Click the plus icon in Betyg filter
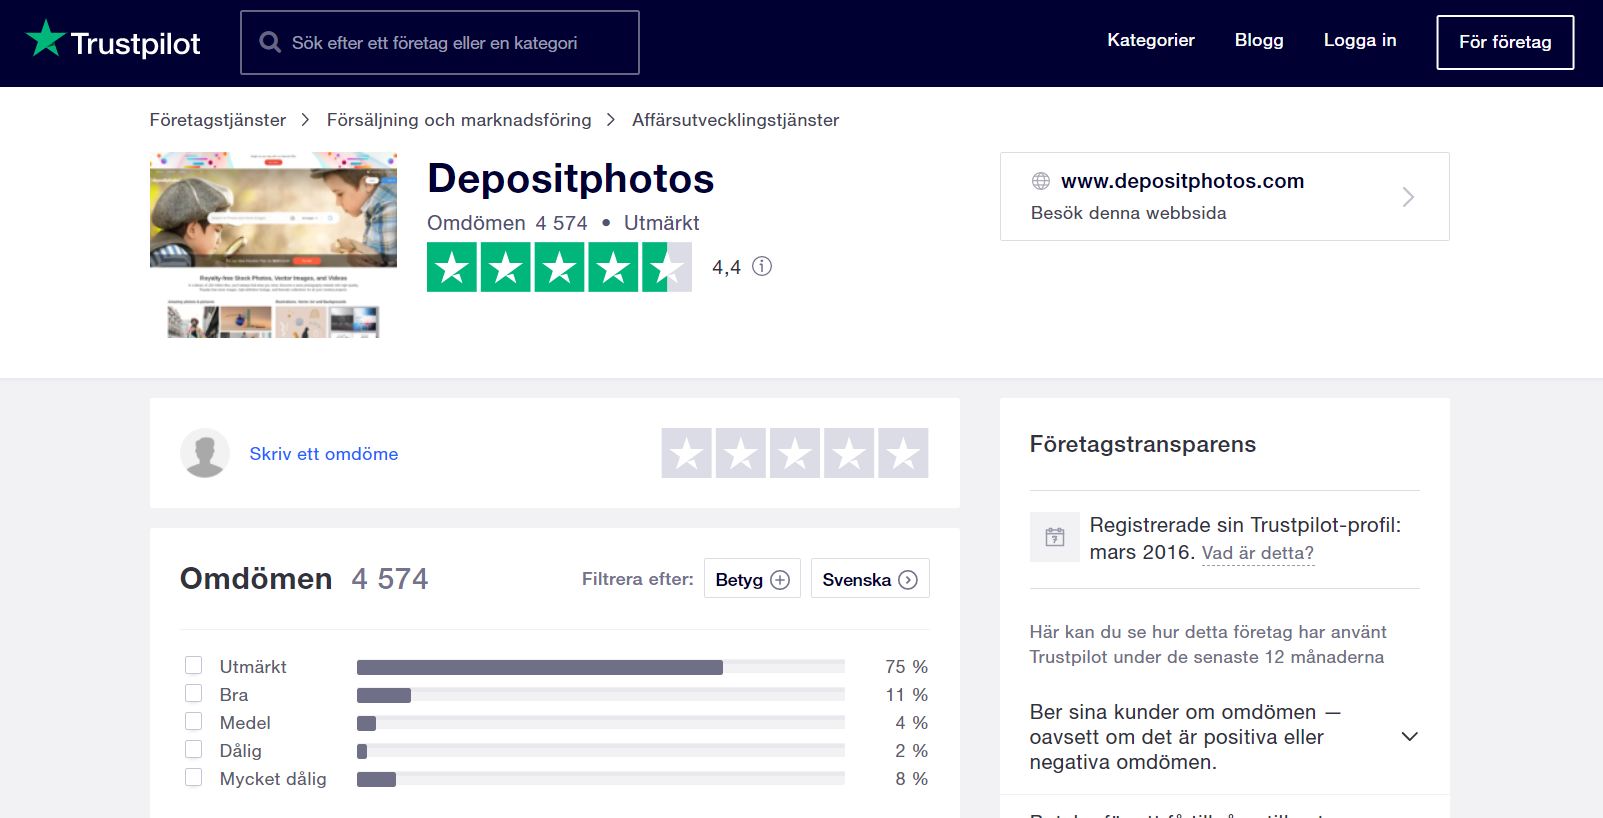The height and width of the screenshot is (818, 1603). click(780, 580)
